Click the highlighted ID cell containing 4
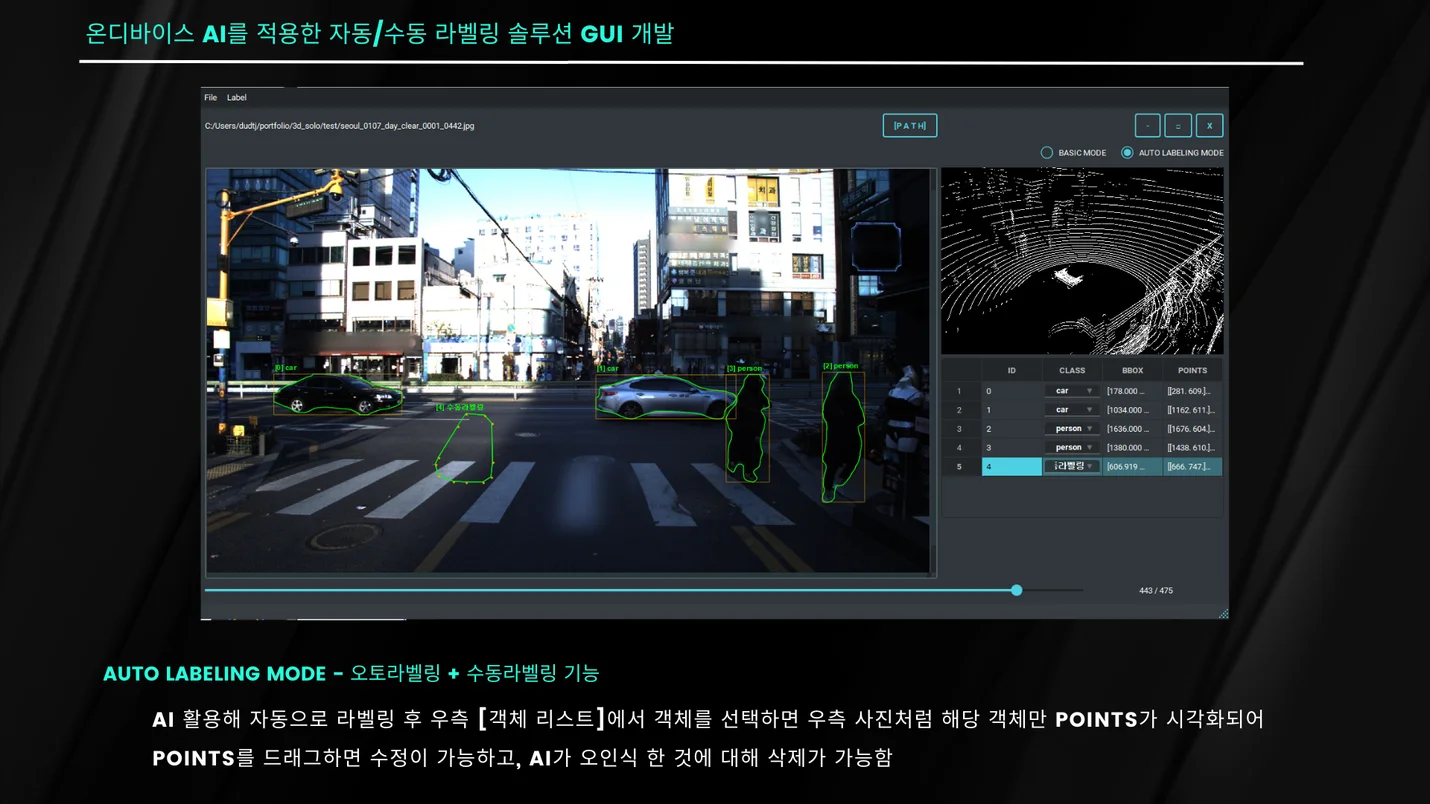 (x=1011, y=467)
